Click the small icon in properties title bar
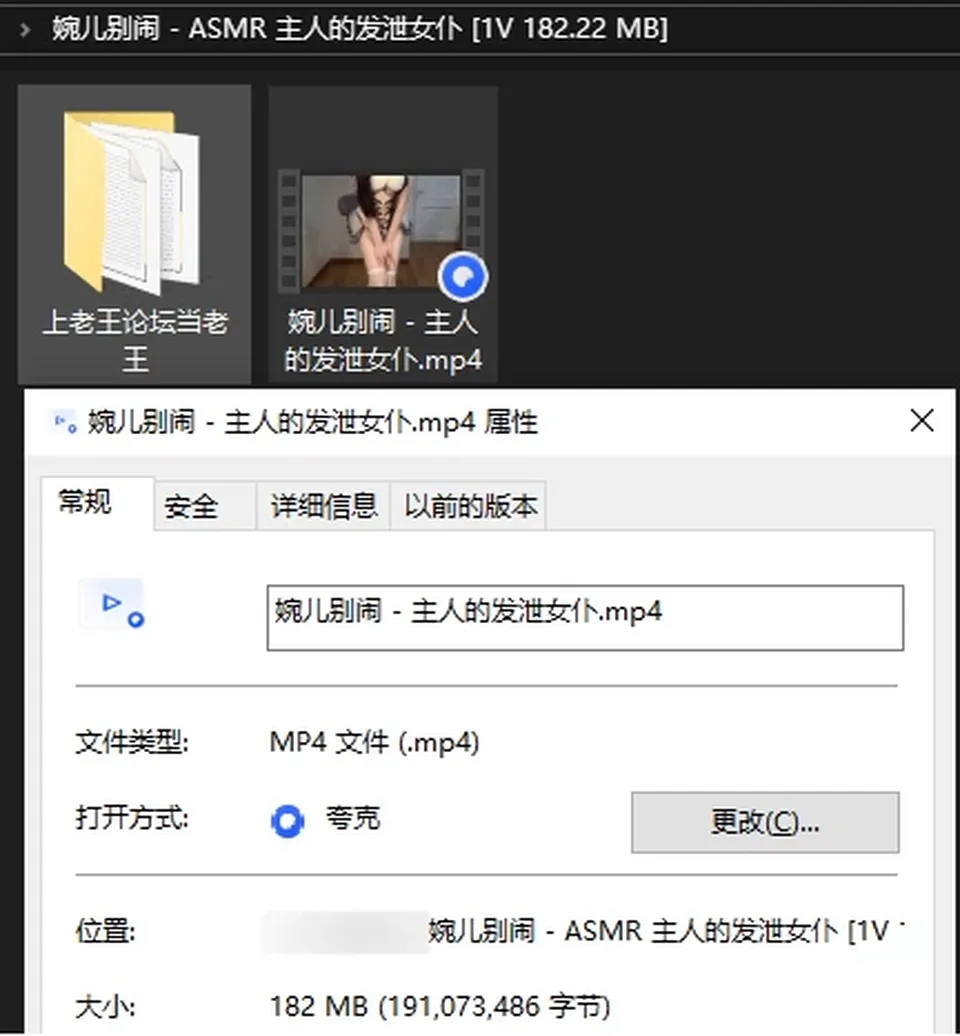960x1036 pixels. [x=65, y=422]
